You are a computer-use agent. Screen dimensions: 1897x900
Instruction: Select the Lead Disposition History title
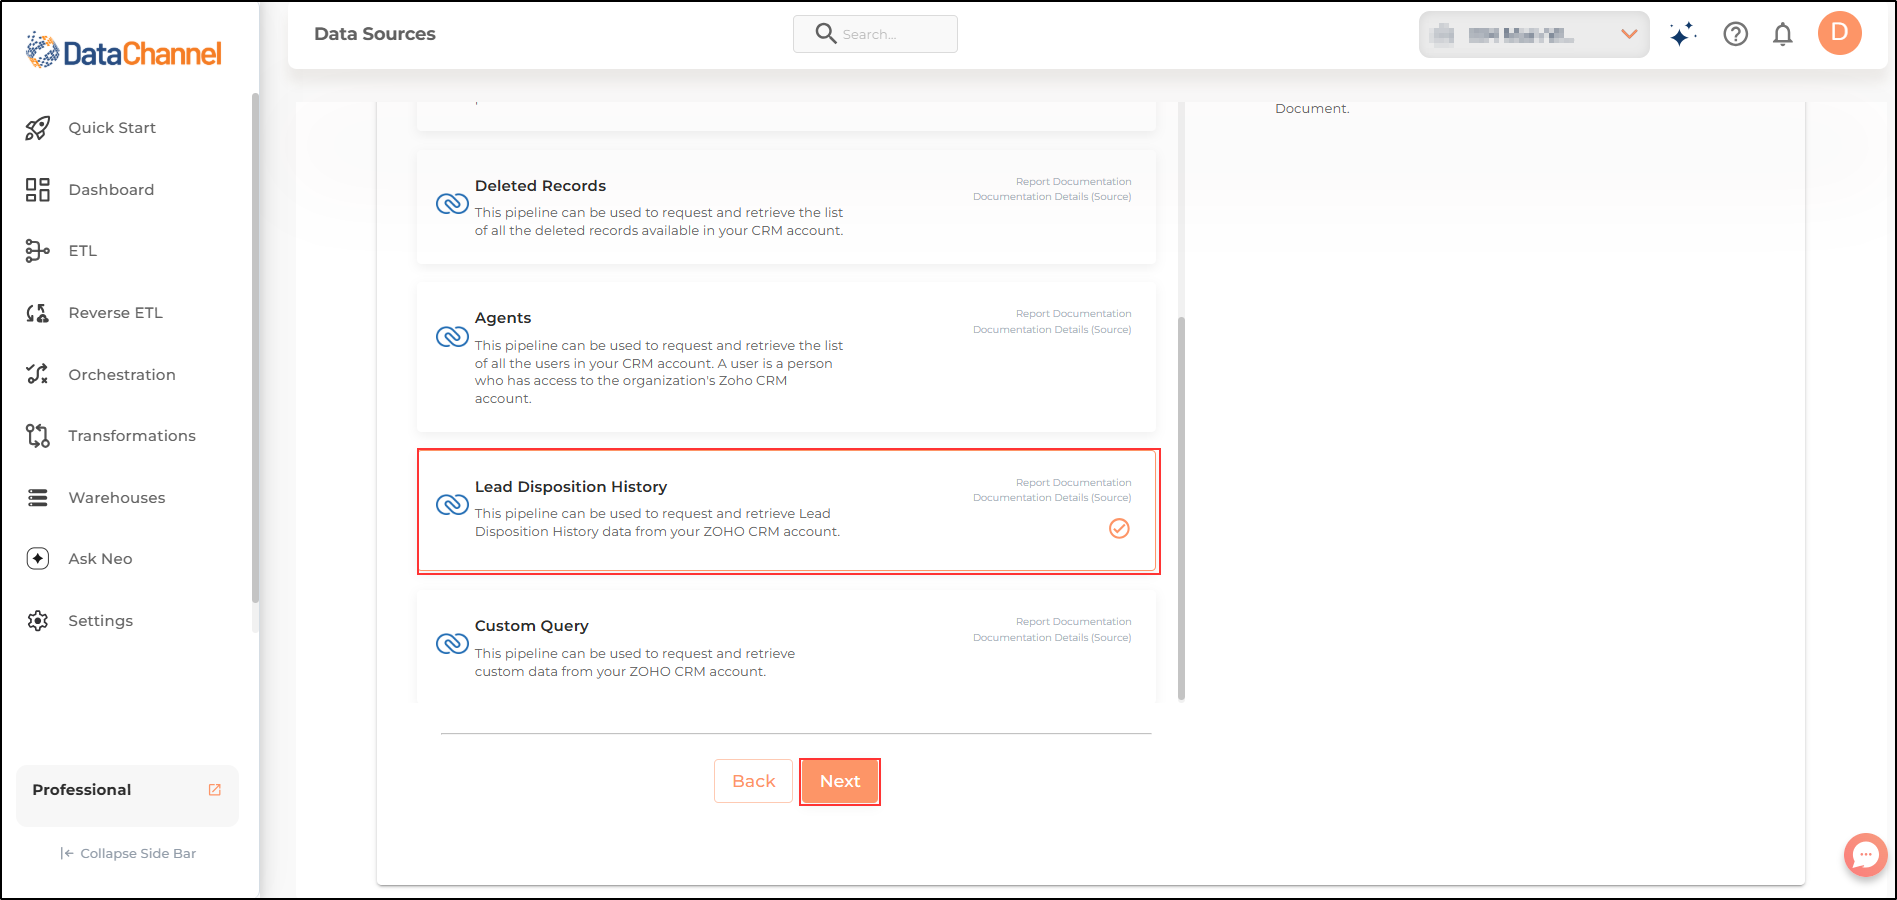[571, 487]
